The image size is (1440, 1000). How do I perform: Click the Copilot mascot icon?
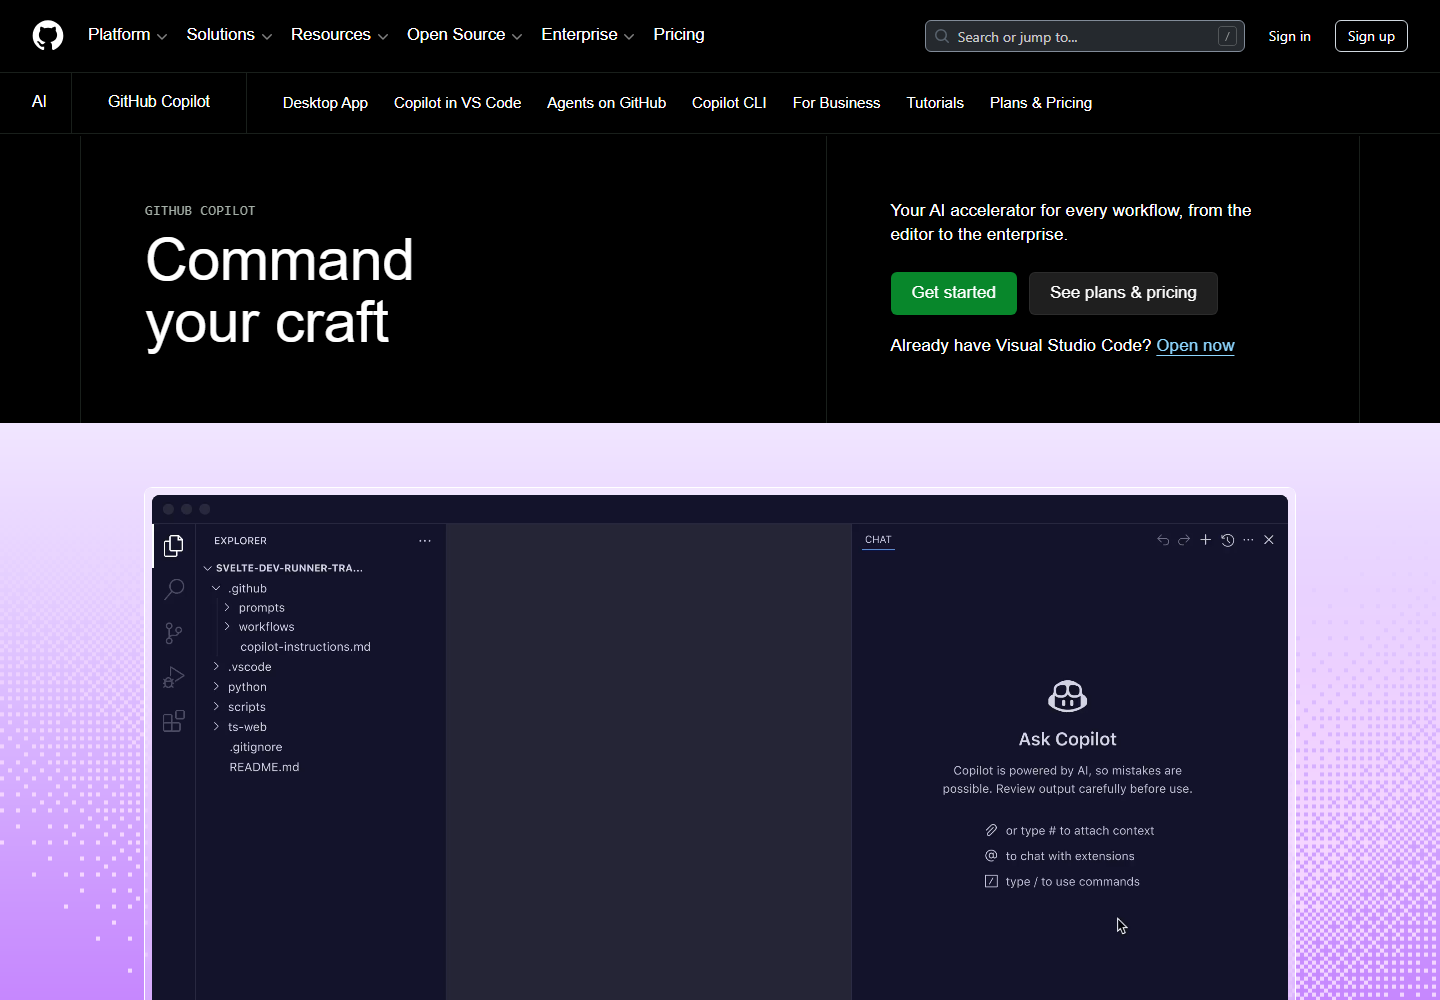(1068, 695)
